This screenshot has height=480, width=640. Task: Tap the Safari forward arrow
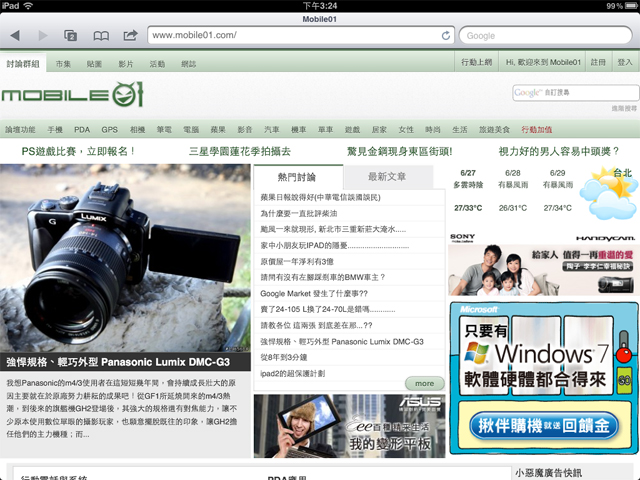42,36
